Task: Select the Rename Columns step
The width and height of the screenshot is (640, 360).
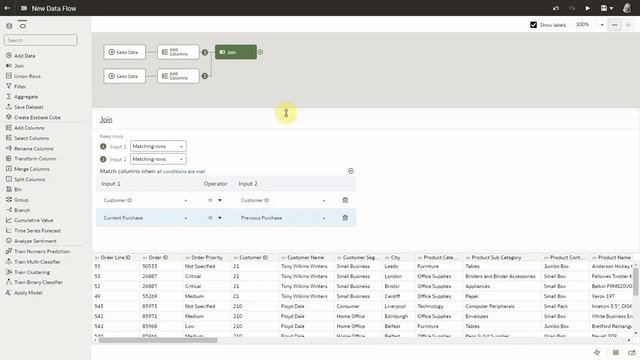Action: [30, 149]
